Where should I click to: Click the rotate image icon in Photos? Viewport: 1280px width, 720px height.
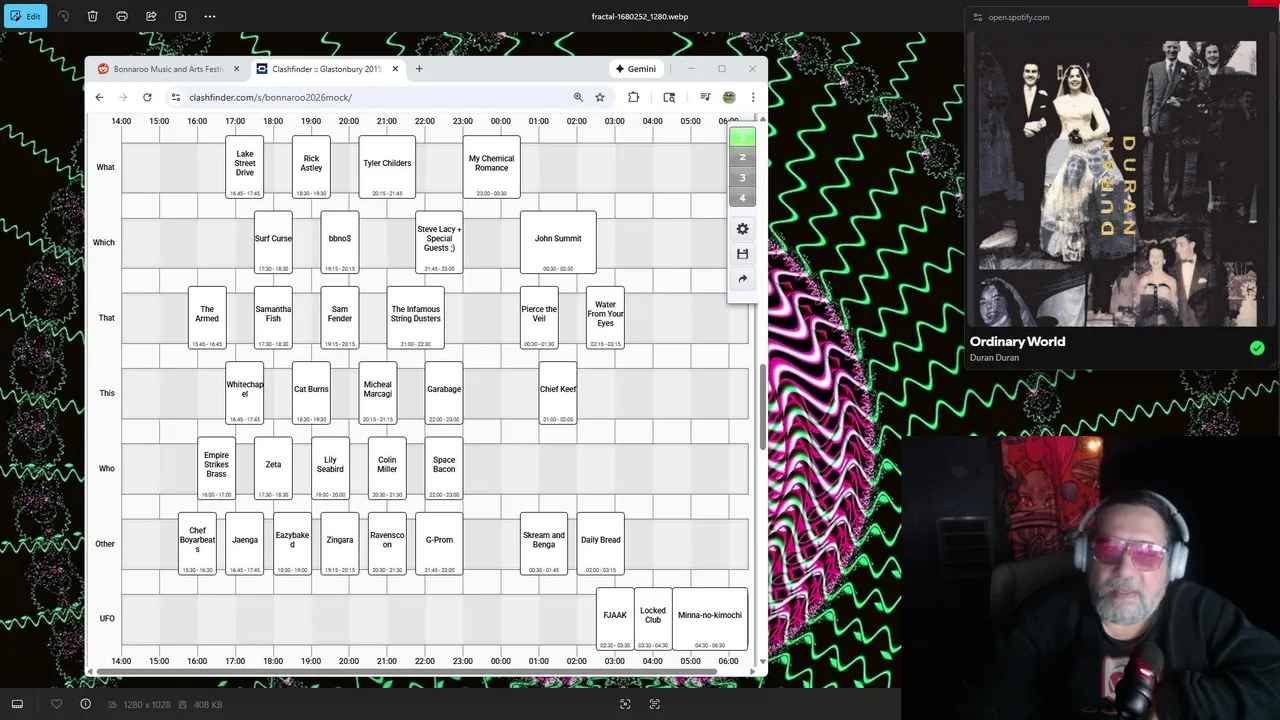(x=63, y=16)
